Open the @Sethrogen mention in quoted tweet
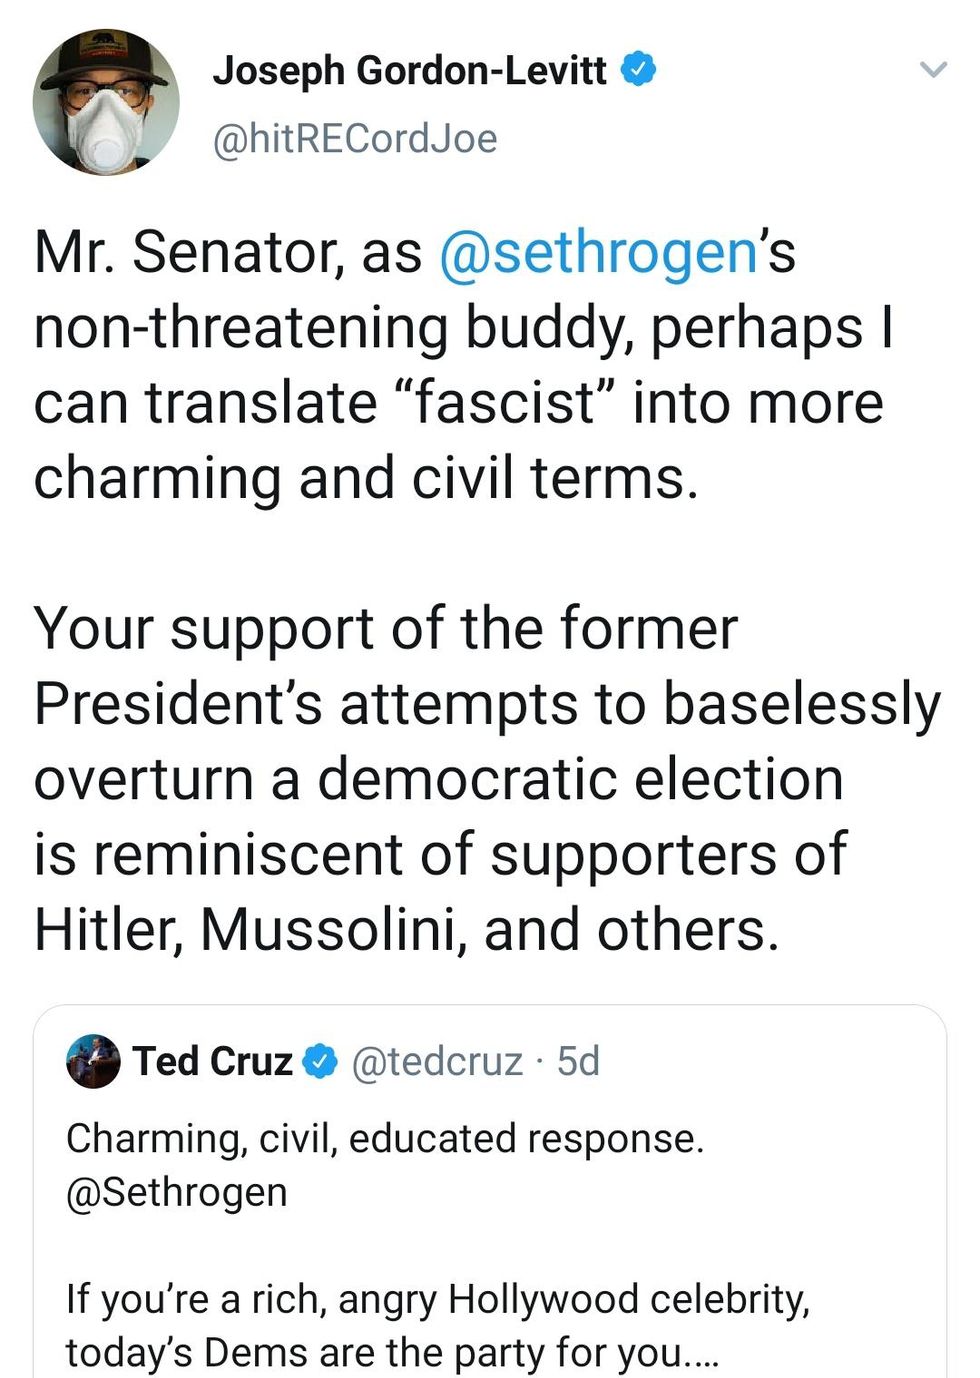 (176, 1192)
